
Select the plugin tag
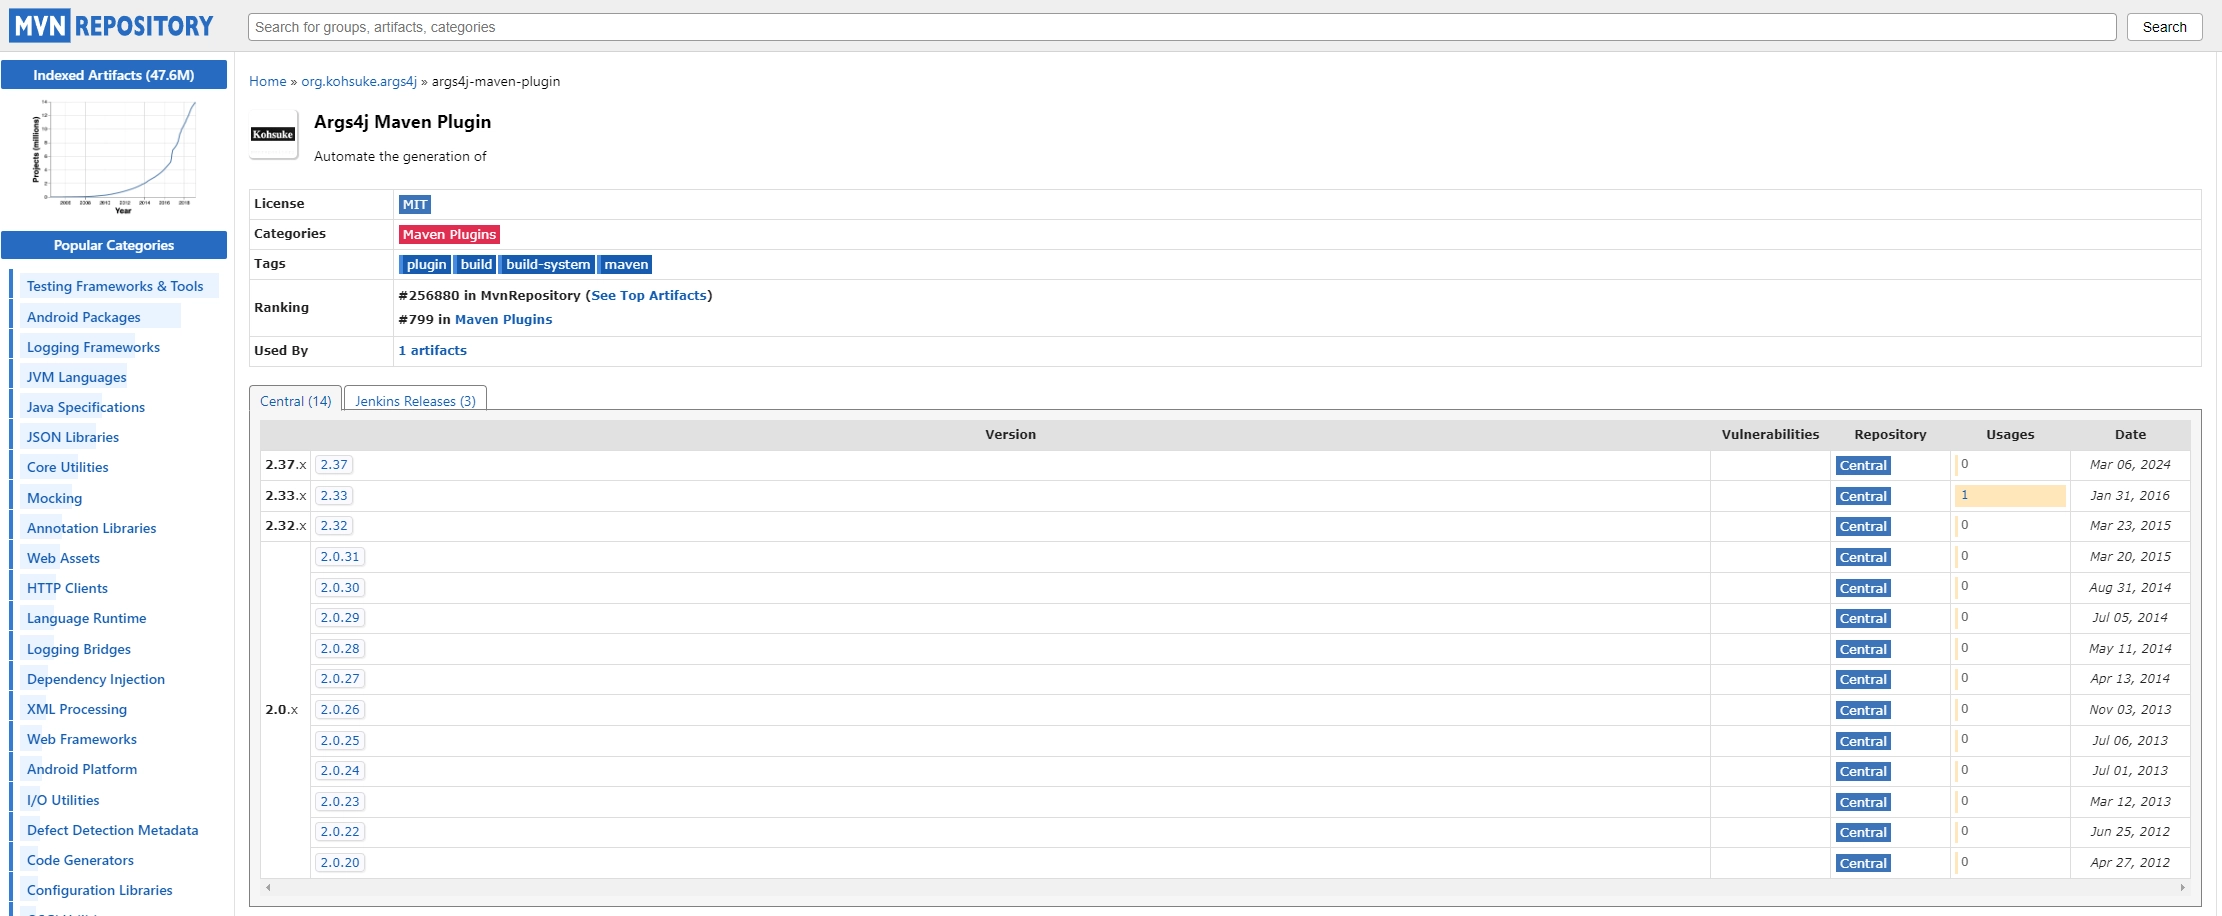[425, 264]
